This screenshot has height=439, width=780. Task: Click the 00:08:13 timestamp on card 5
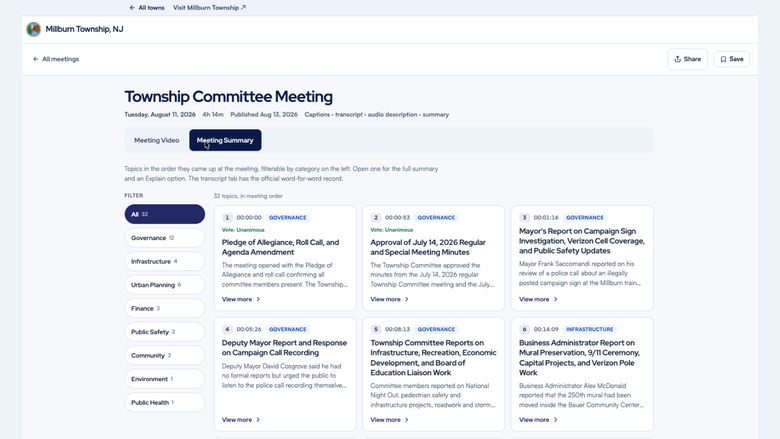pyautogui.click(x=397, y=329)
